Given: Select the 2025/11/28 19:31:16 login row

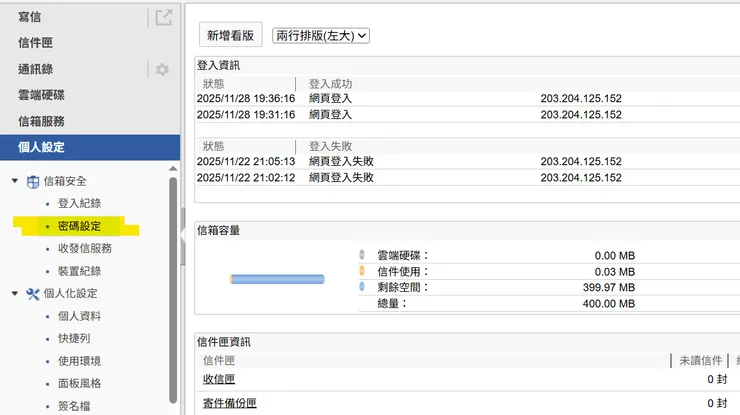Looking at the screenshot, I should pos(467,115).
